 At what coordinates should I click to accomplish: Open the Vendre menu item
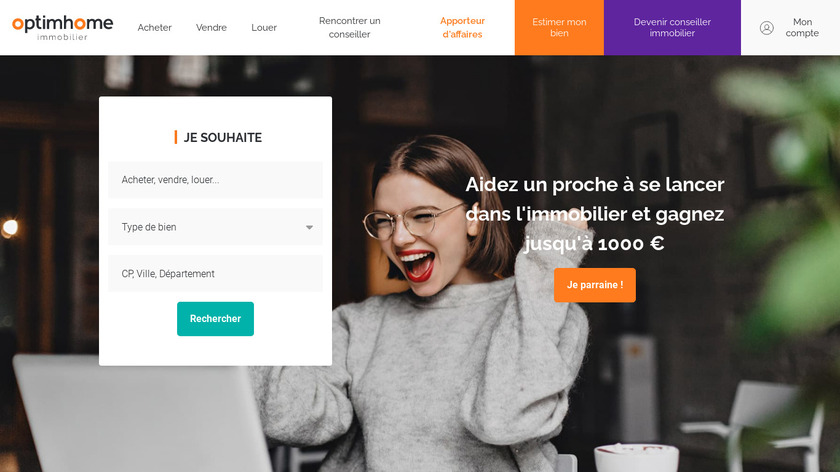tap(211, 27)
